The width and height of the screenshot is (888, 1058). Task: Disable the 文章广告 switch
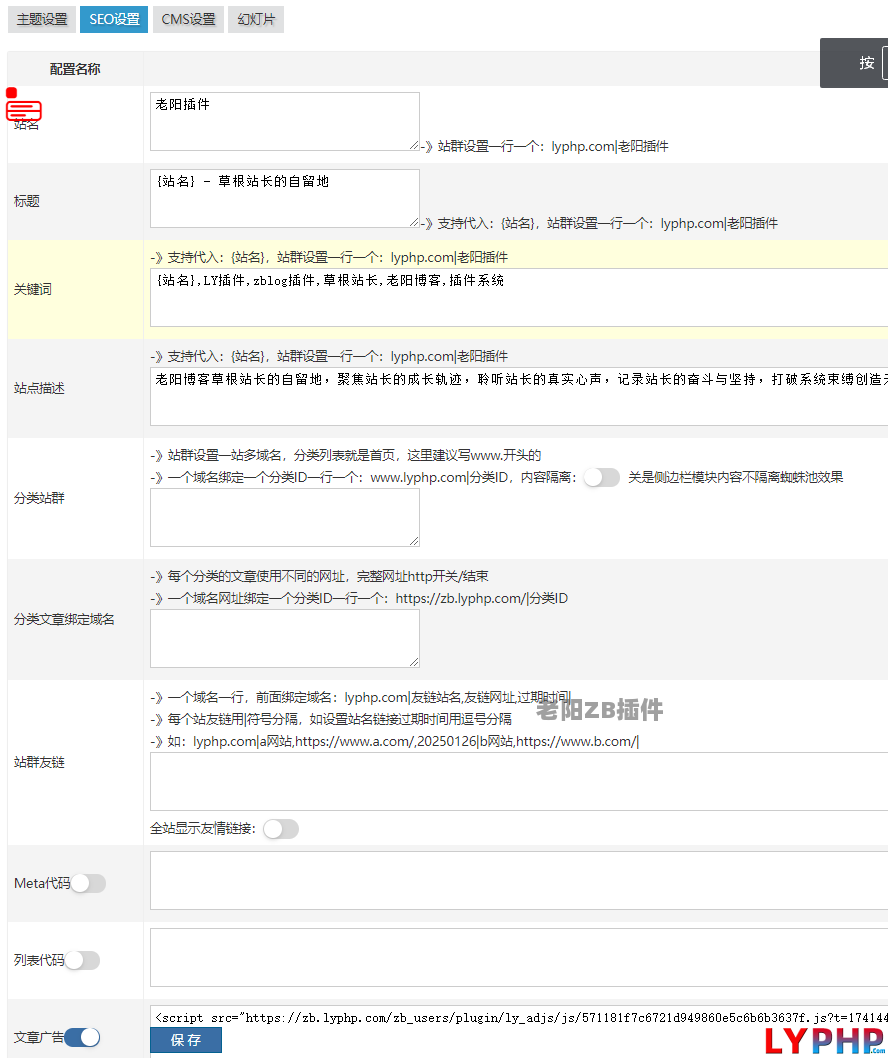[82, 1037]
